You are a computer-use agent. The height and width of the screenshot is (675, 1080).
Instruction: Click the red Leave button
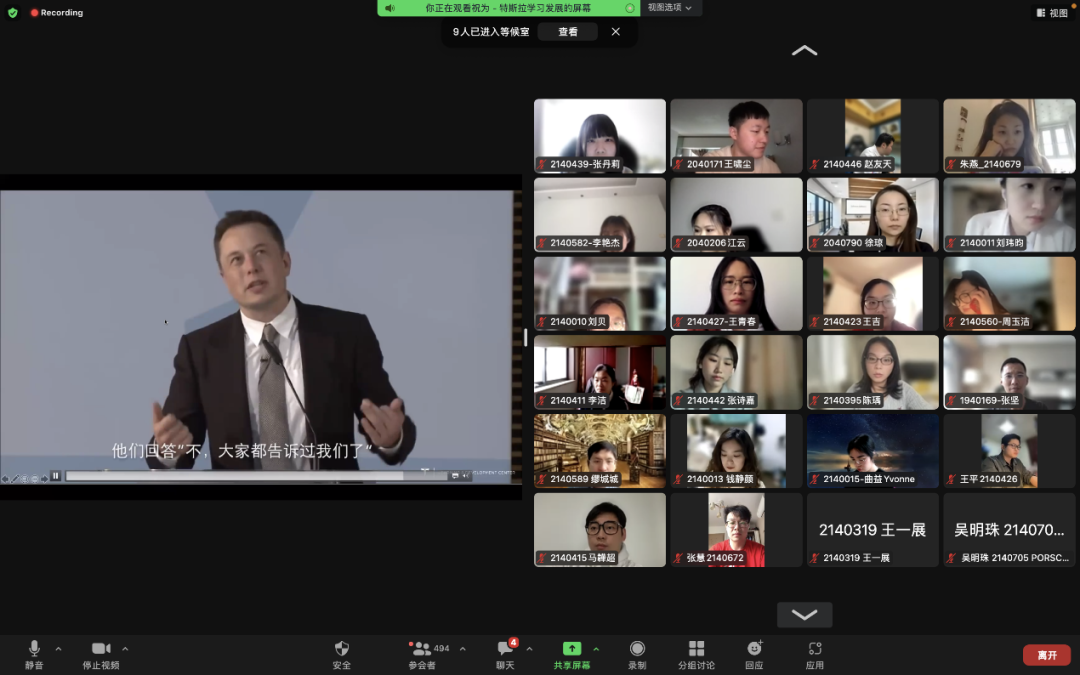point(1047,655)
